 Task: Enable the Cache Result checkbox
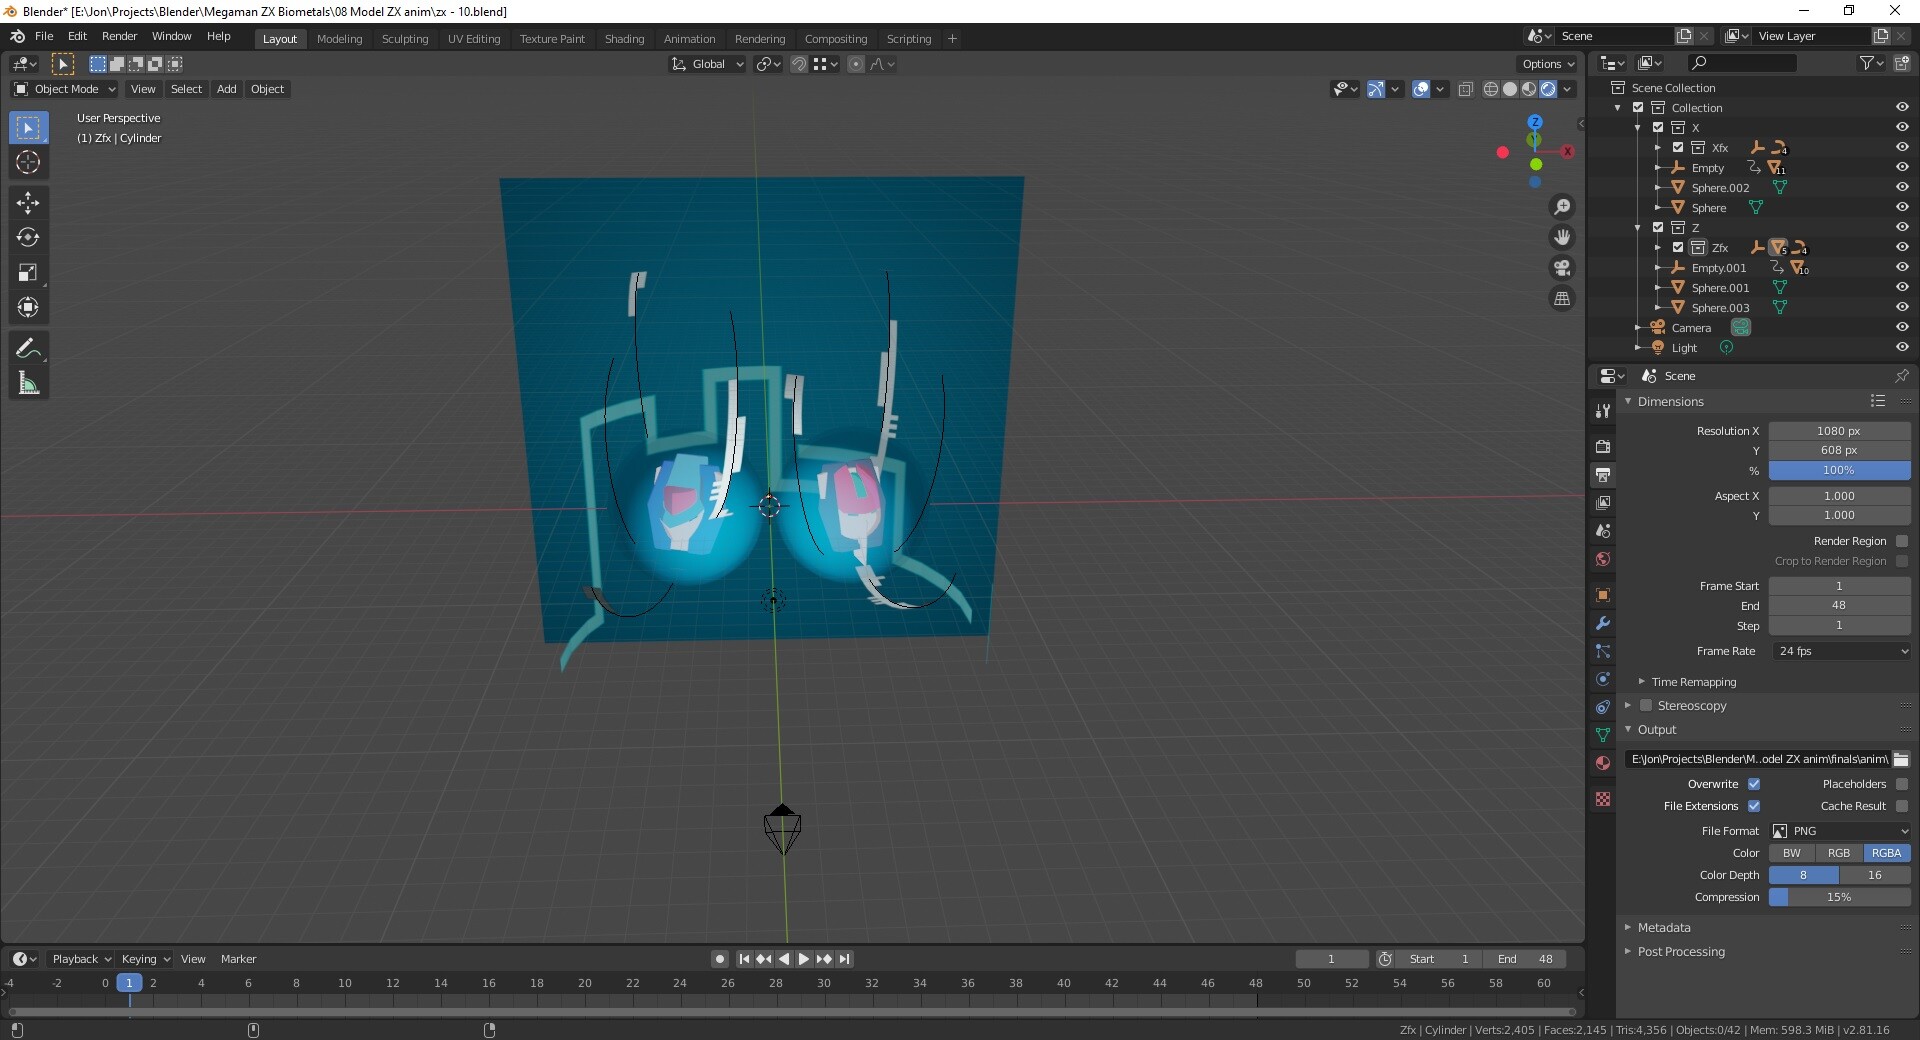(x=1902, y=806)
